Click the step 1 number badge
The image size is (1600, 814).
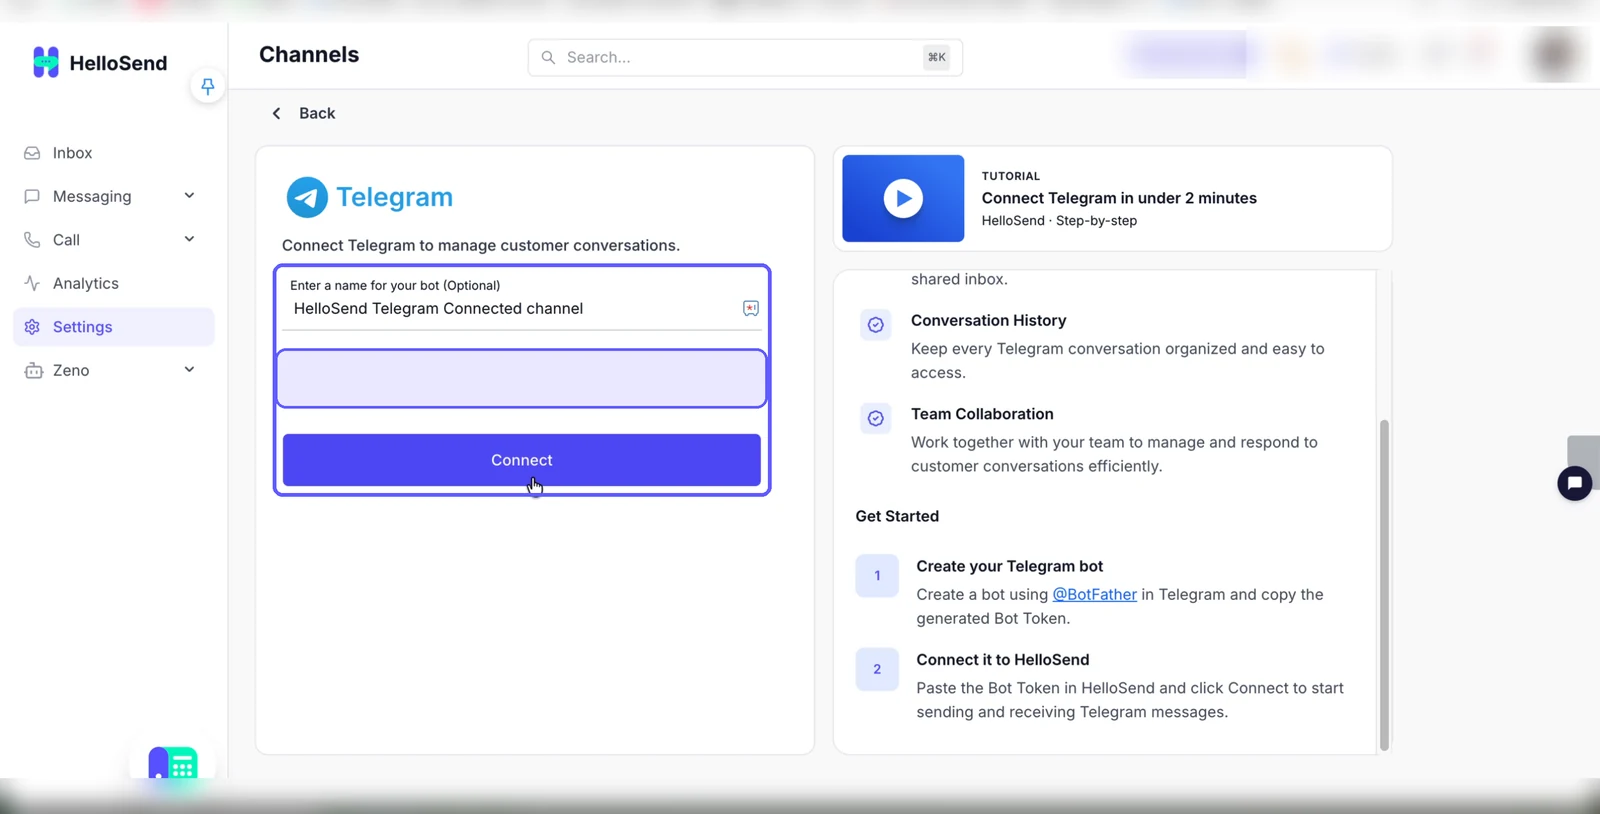[877, 576]
